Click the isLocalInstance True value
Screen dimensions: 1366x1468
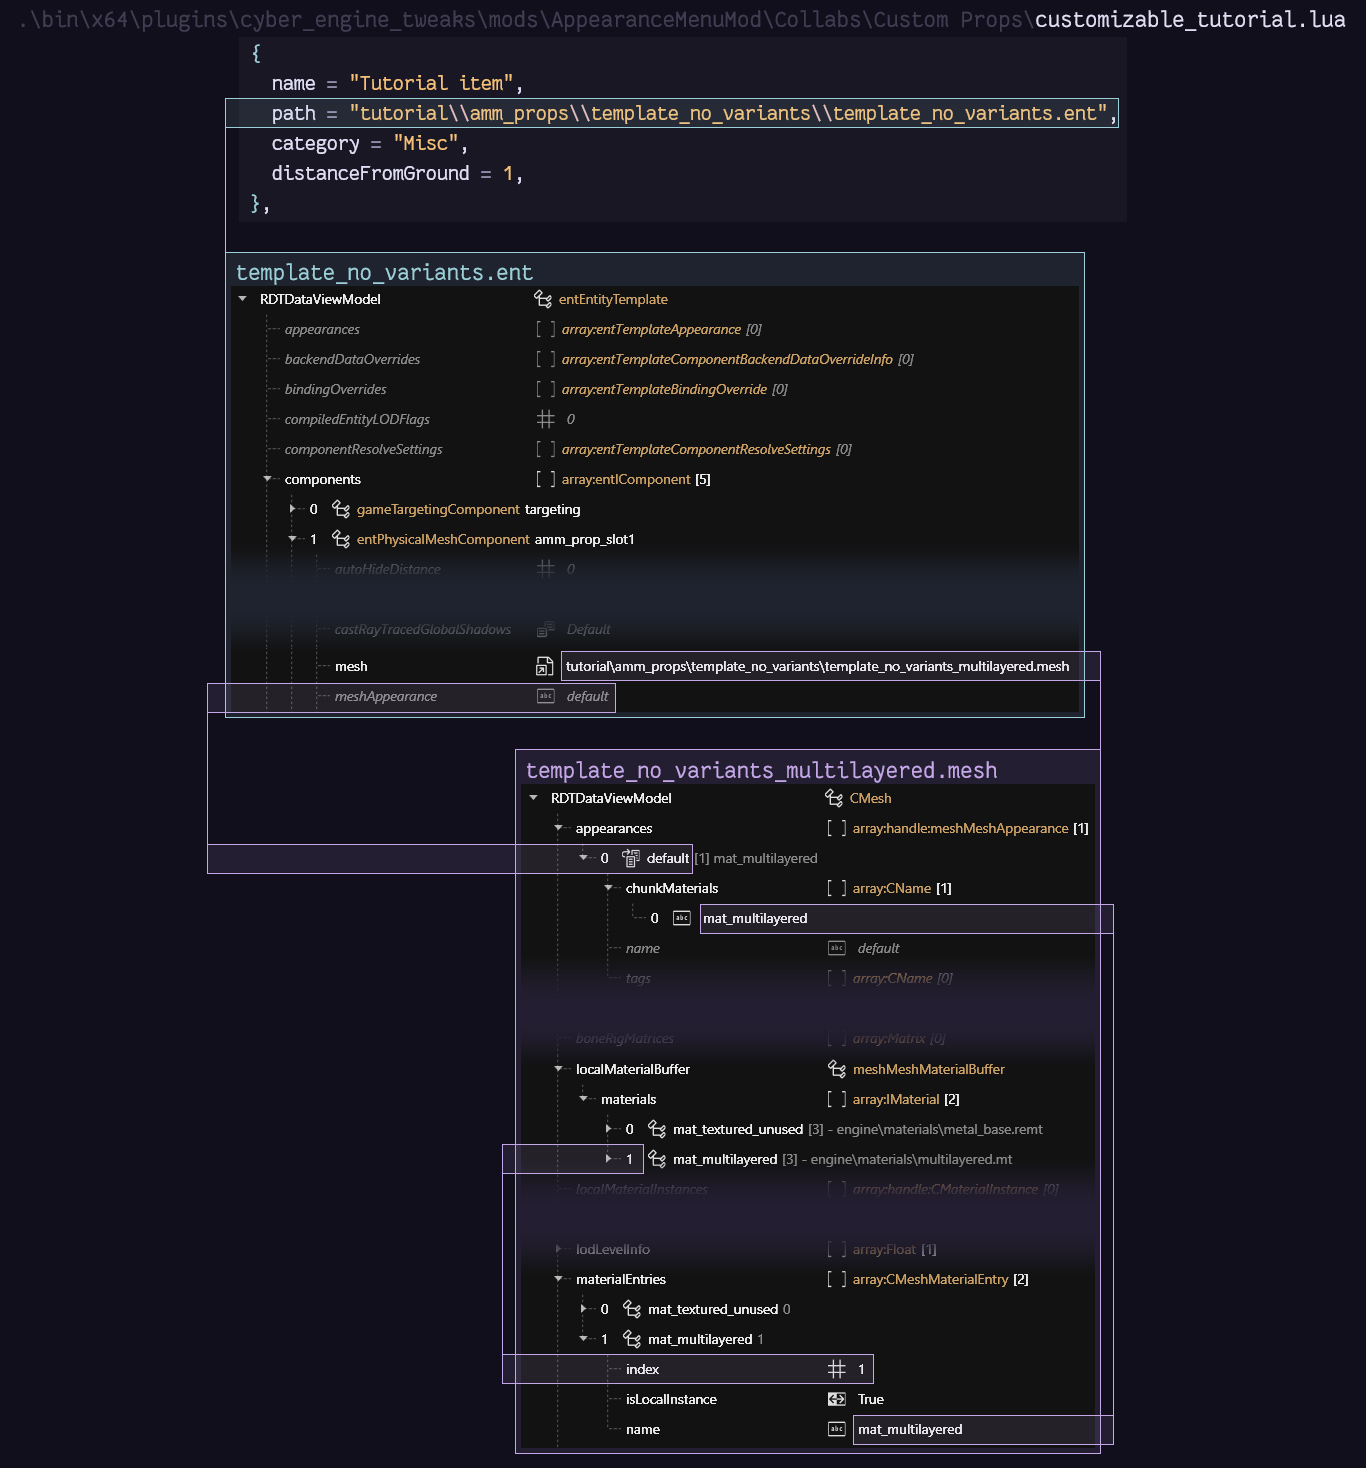pyautogui.click(x=870, y=1399)
